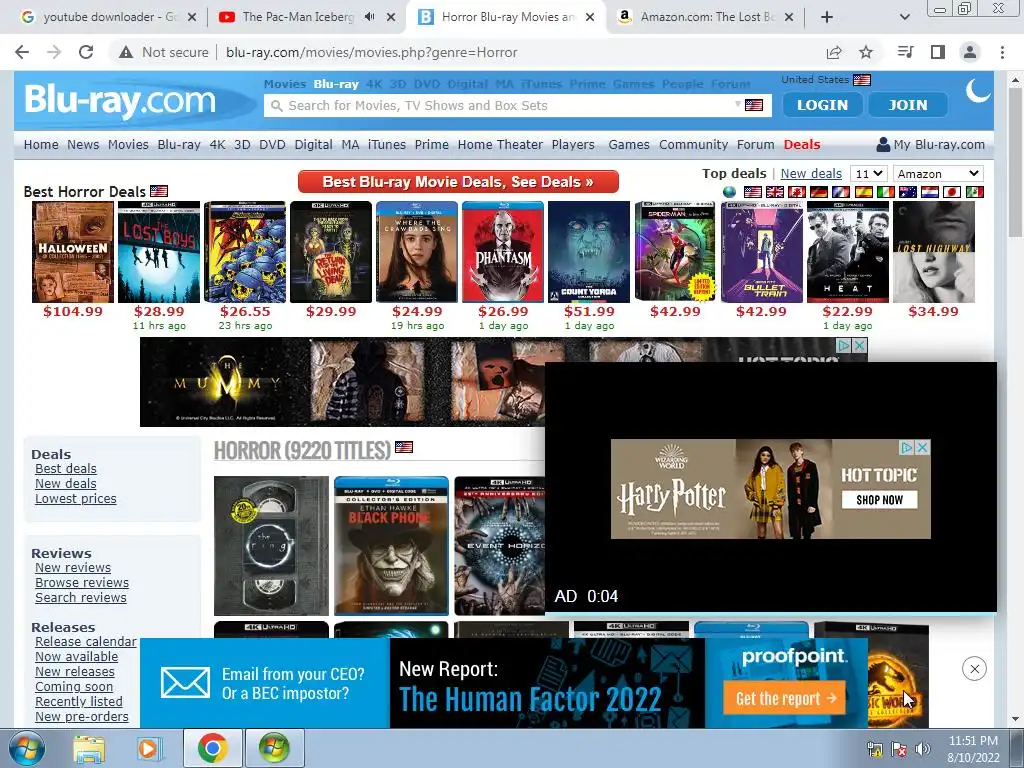Choose the Japan flag in deals
This screenshot has width=1024, height=768.
point(952,192)
